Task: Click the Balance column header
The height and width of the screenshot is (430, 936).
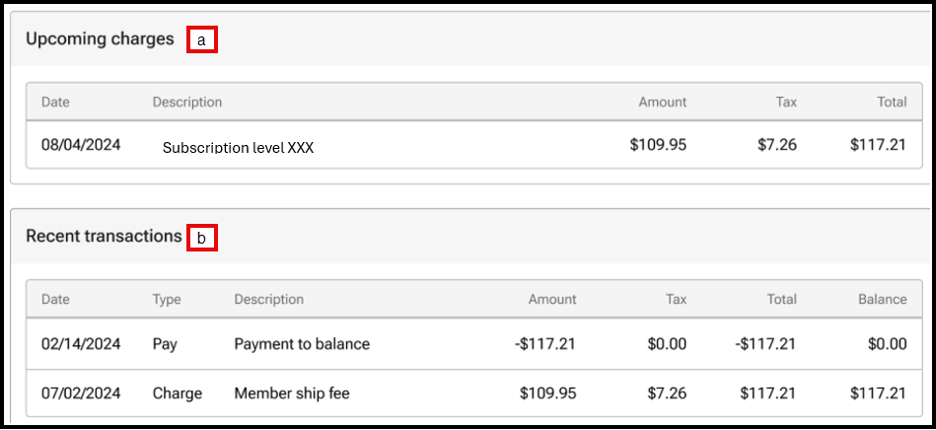Action: click(x=882, y=299)
